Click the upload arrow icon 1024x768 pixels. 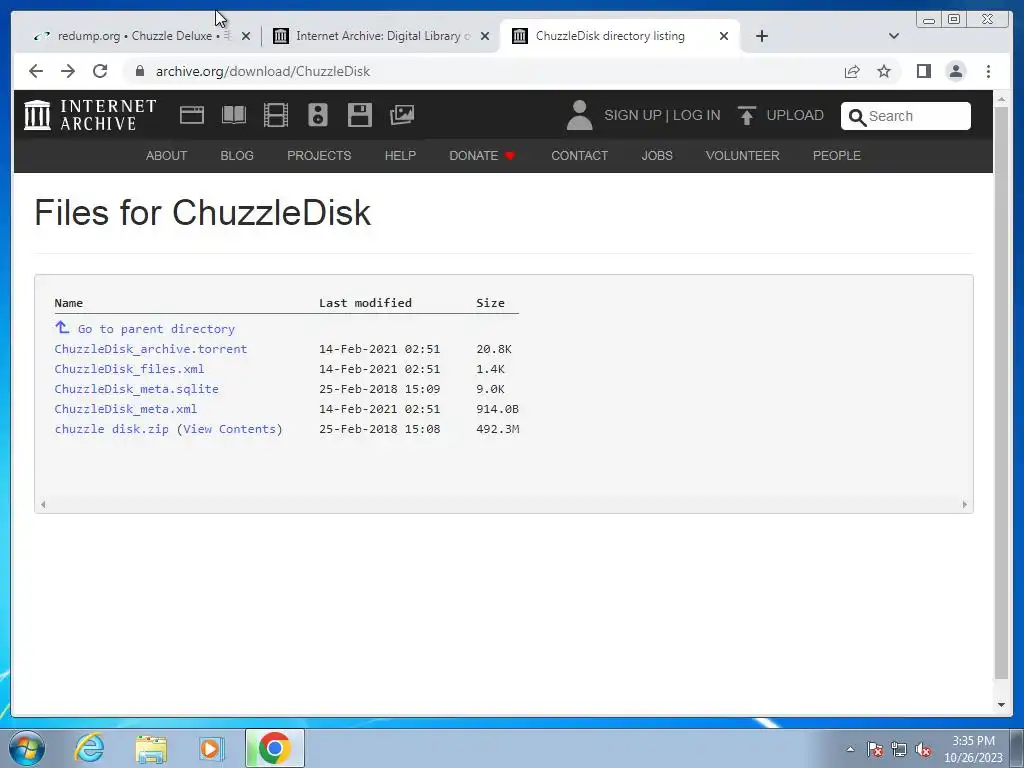pyautogui.click(x=746, y=115)
